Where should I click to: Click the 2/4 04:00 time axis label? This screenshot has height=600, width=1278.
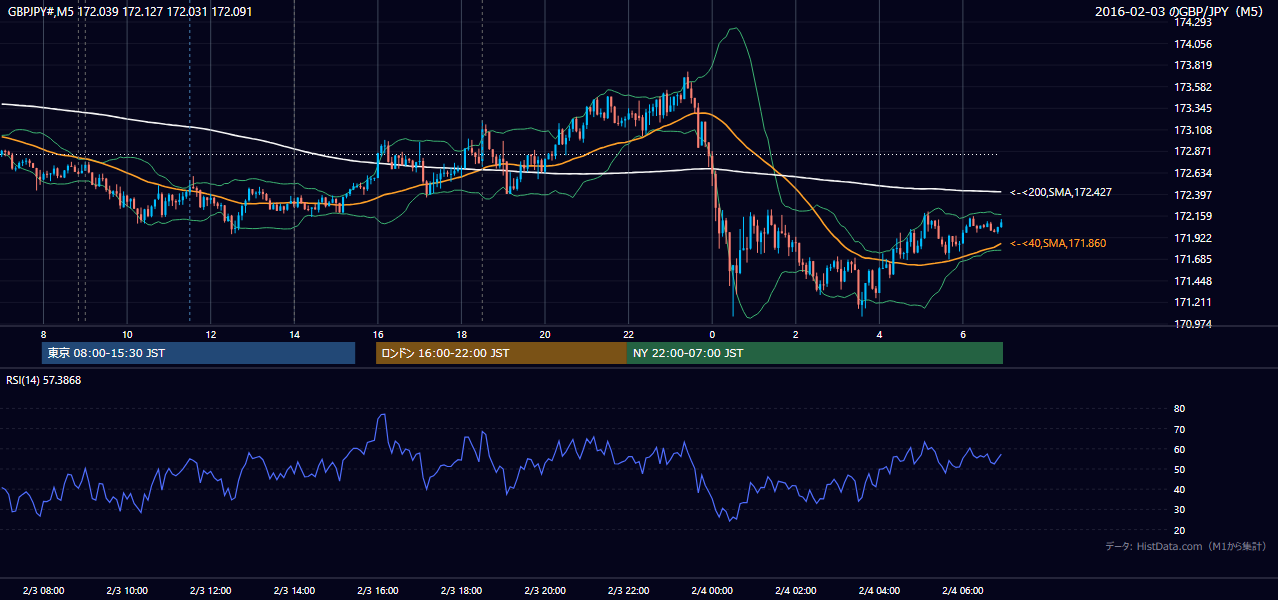879,590
